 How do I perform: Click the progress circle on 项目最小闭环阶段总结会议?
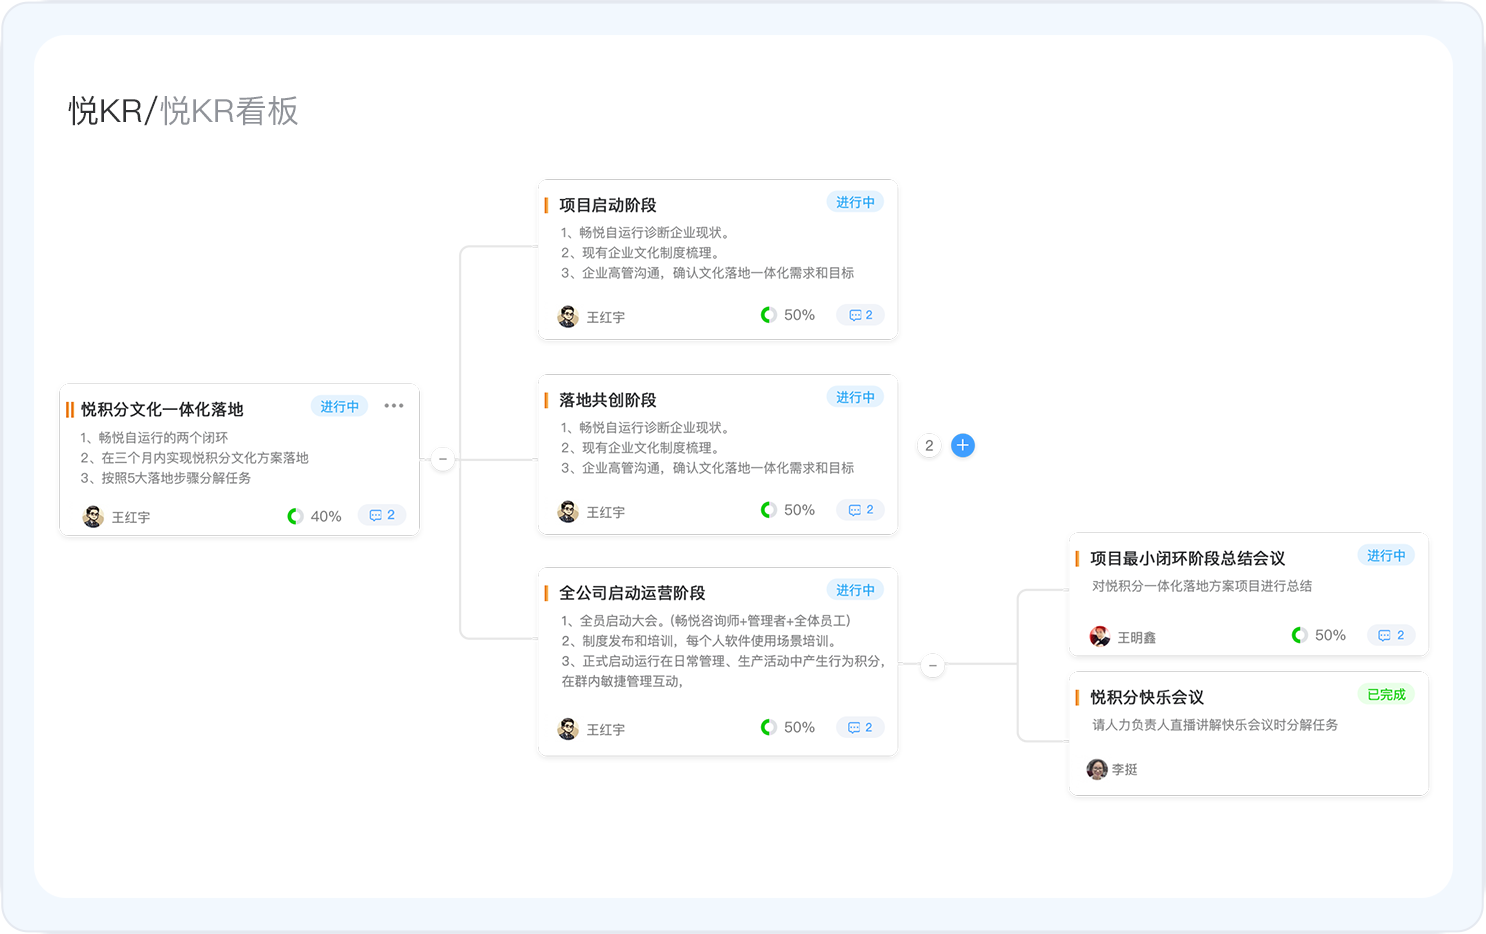(1298, 634)
